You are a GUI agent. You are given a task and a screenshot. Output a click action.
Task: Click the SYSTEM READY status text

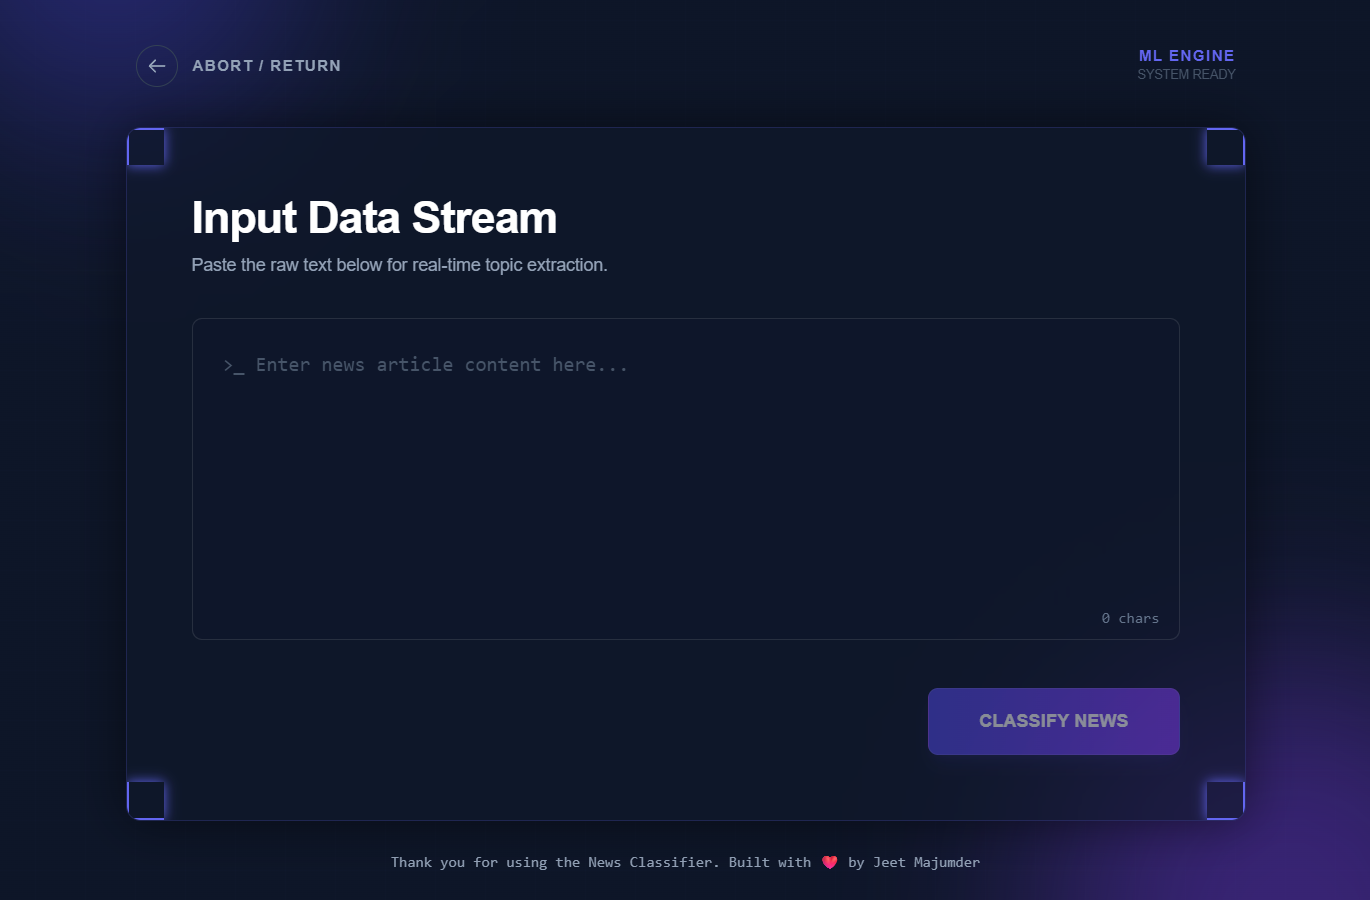[x=1186, y=75]
